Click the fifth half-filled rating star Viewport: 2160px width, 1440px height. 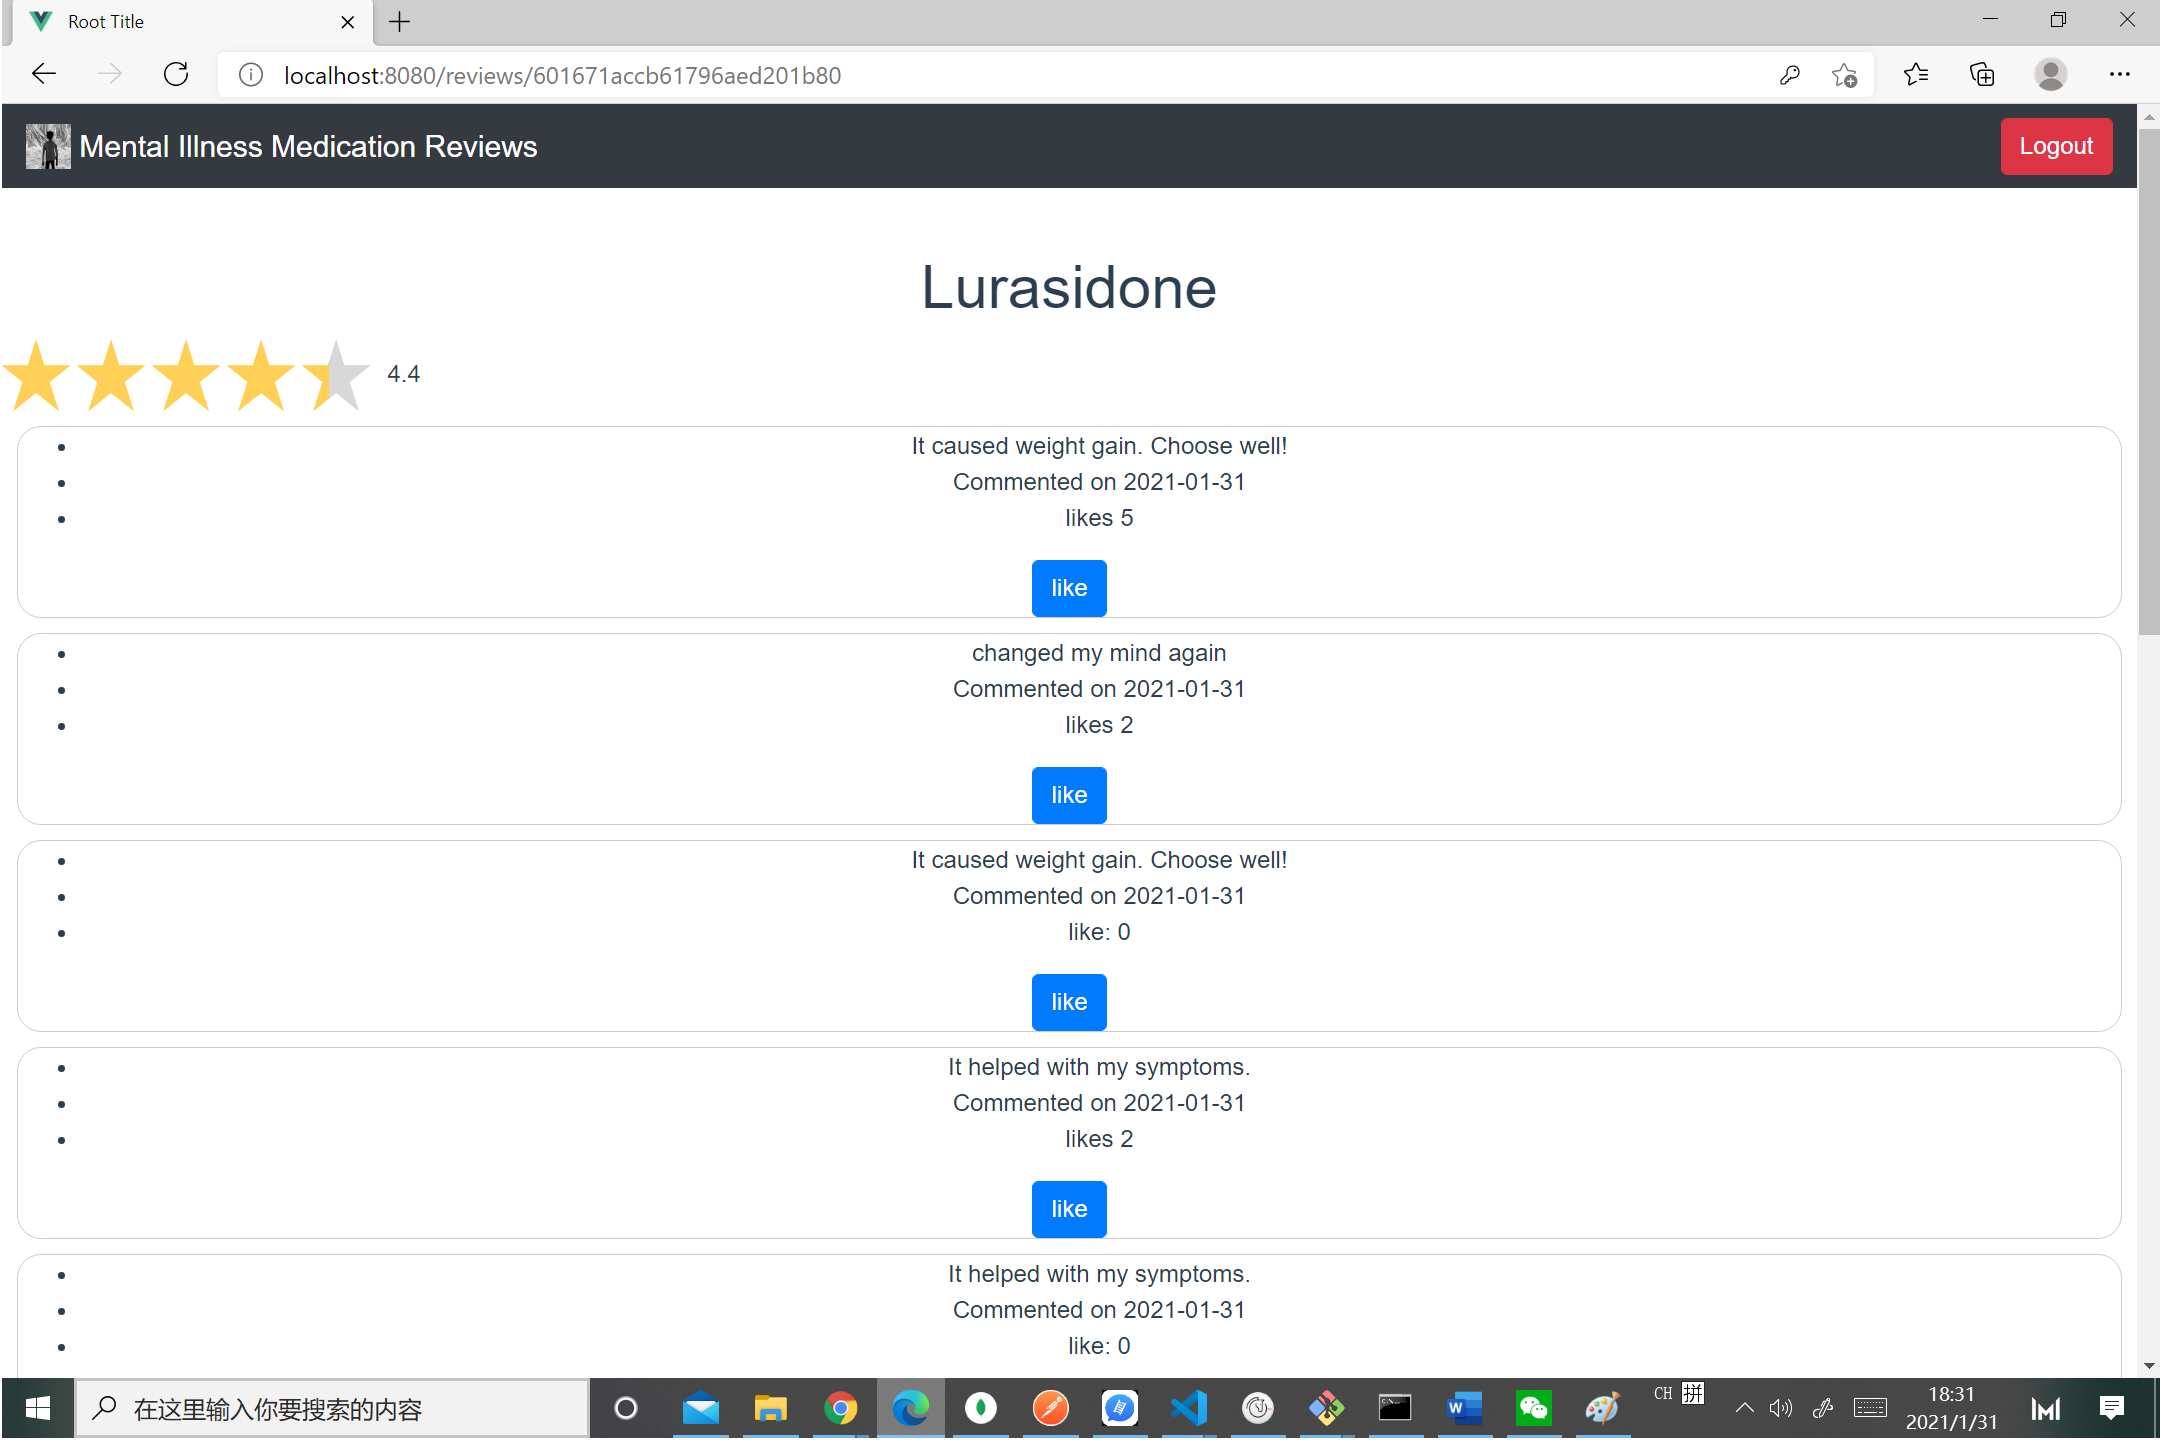pyautogui.click(x=336, y=376)
